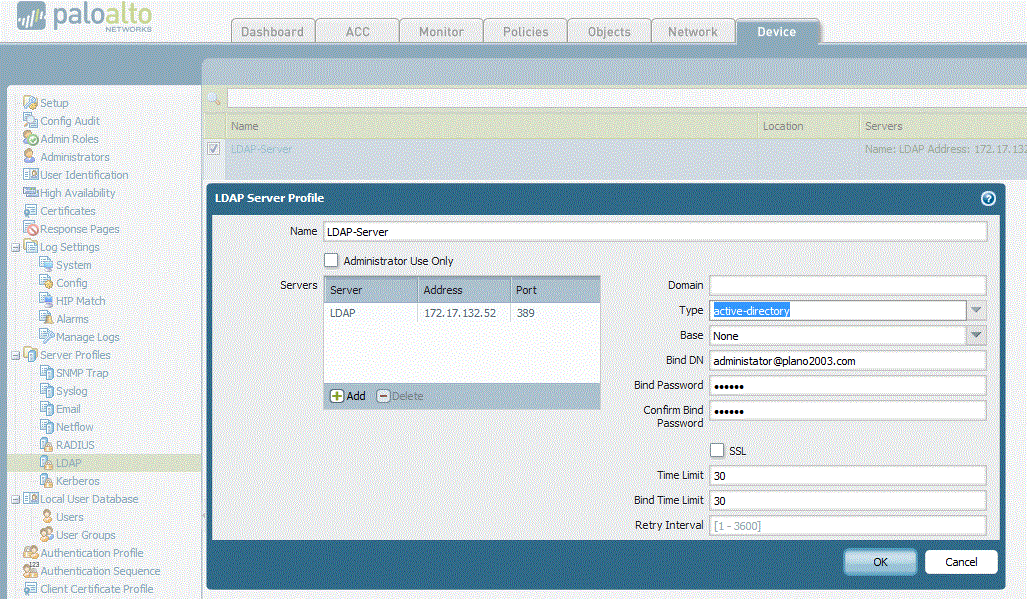1027x599 pixels.
Task: Open the Setup page icon in sidebar
Action: 30,102
